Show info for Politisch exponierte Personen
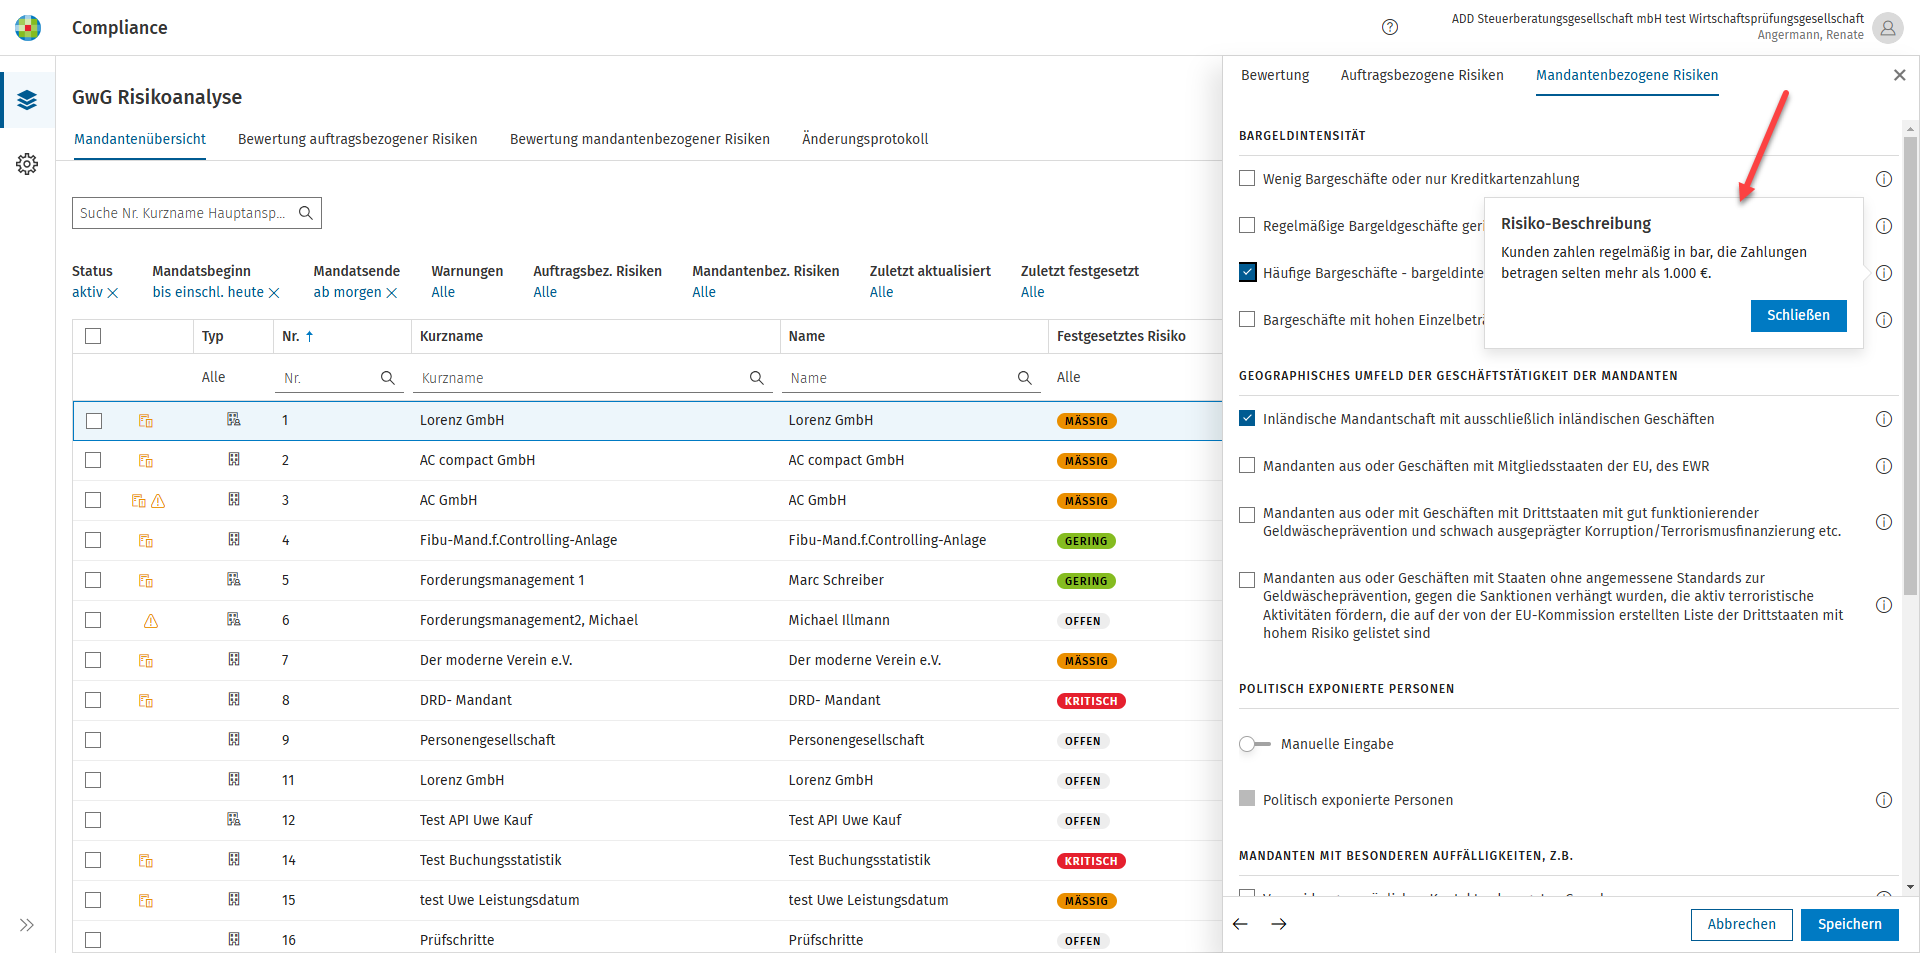Viewport: 1920px width, 953px height. pyautogui.click(x=1884, y=800)
